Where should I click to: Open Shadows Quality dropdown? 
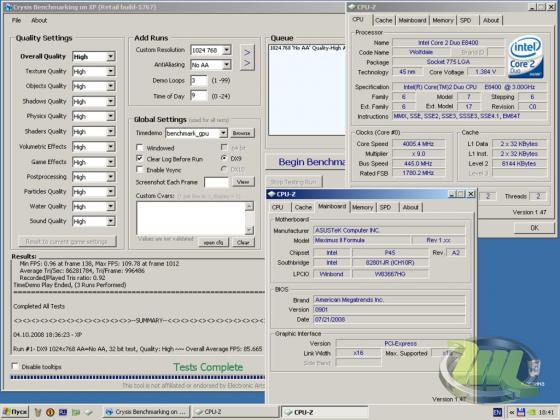(111, 101)
